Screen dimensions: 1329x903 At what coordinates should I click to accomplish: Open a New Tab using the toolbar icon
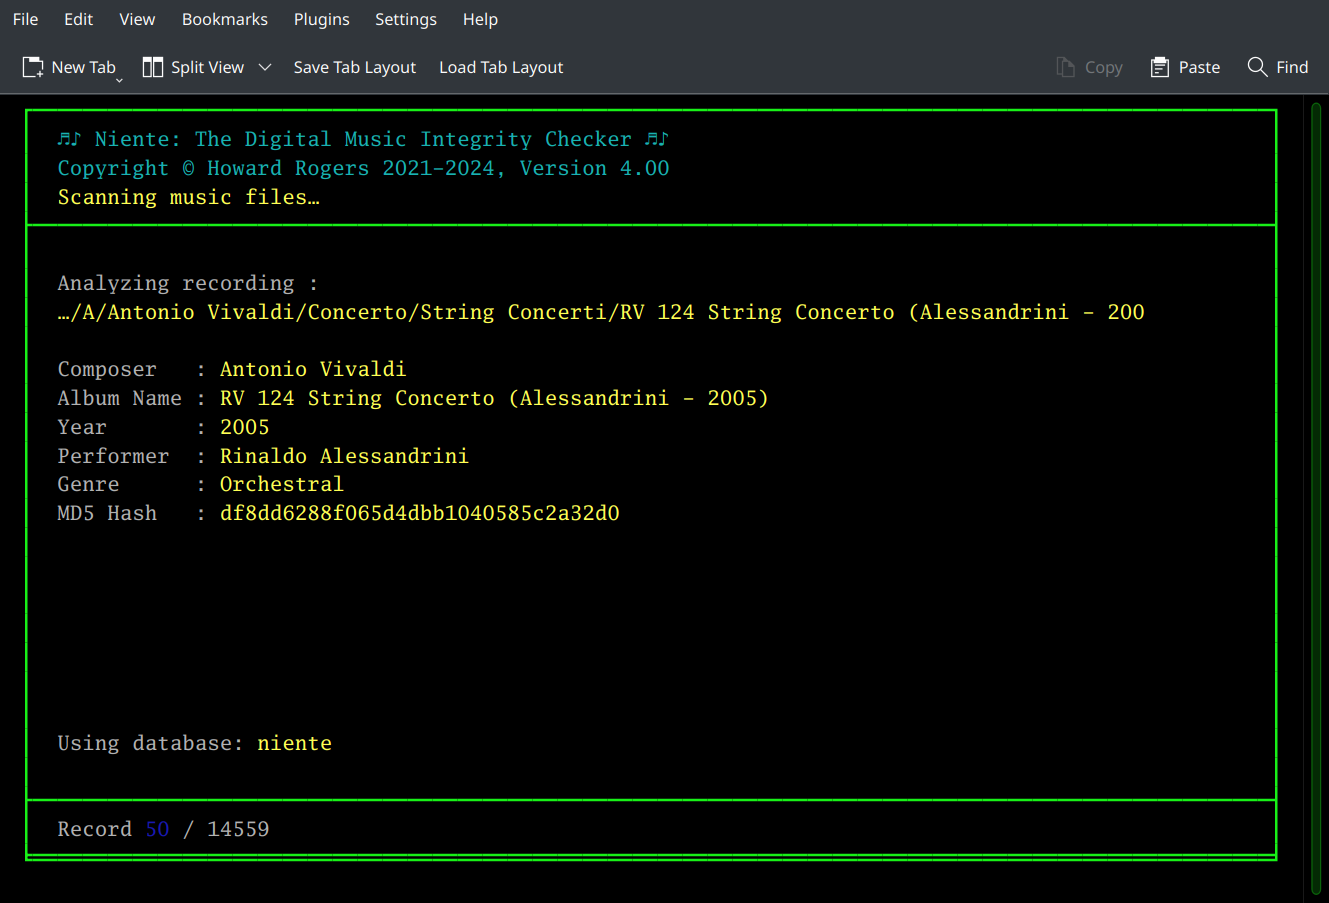[33, 66]
